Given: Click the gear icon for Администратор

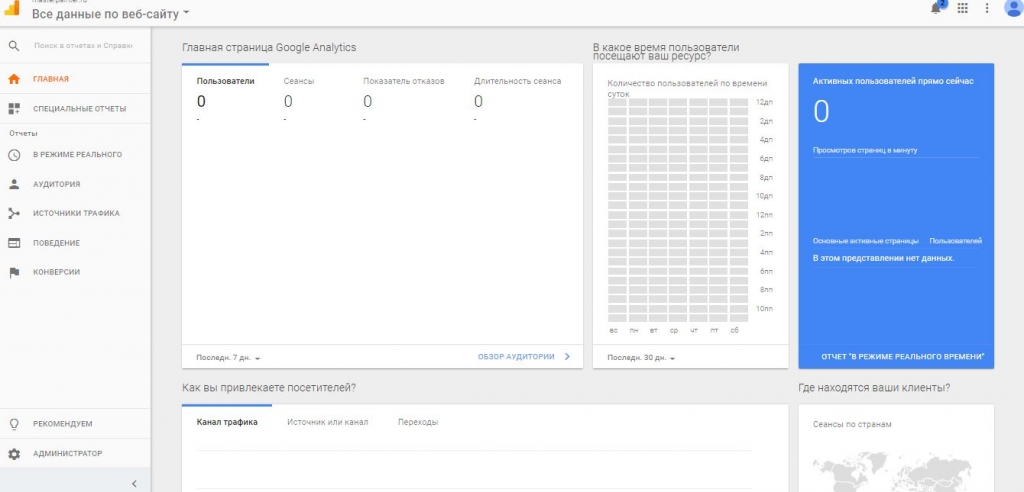Looking at the screenshot, I should 14,453.
